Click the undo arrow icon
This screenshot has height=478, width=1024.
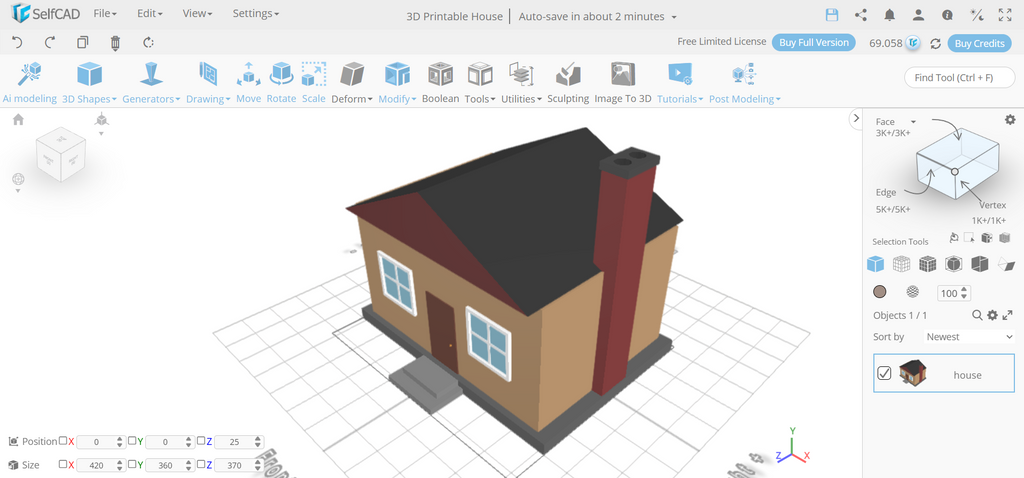click(x=17, y=42)
